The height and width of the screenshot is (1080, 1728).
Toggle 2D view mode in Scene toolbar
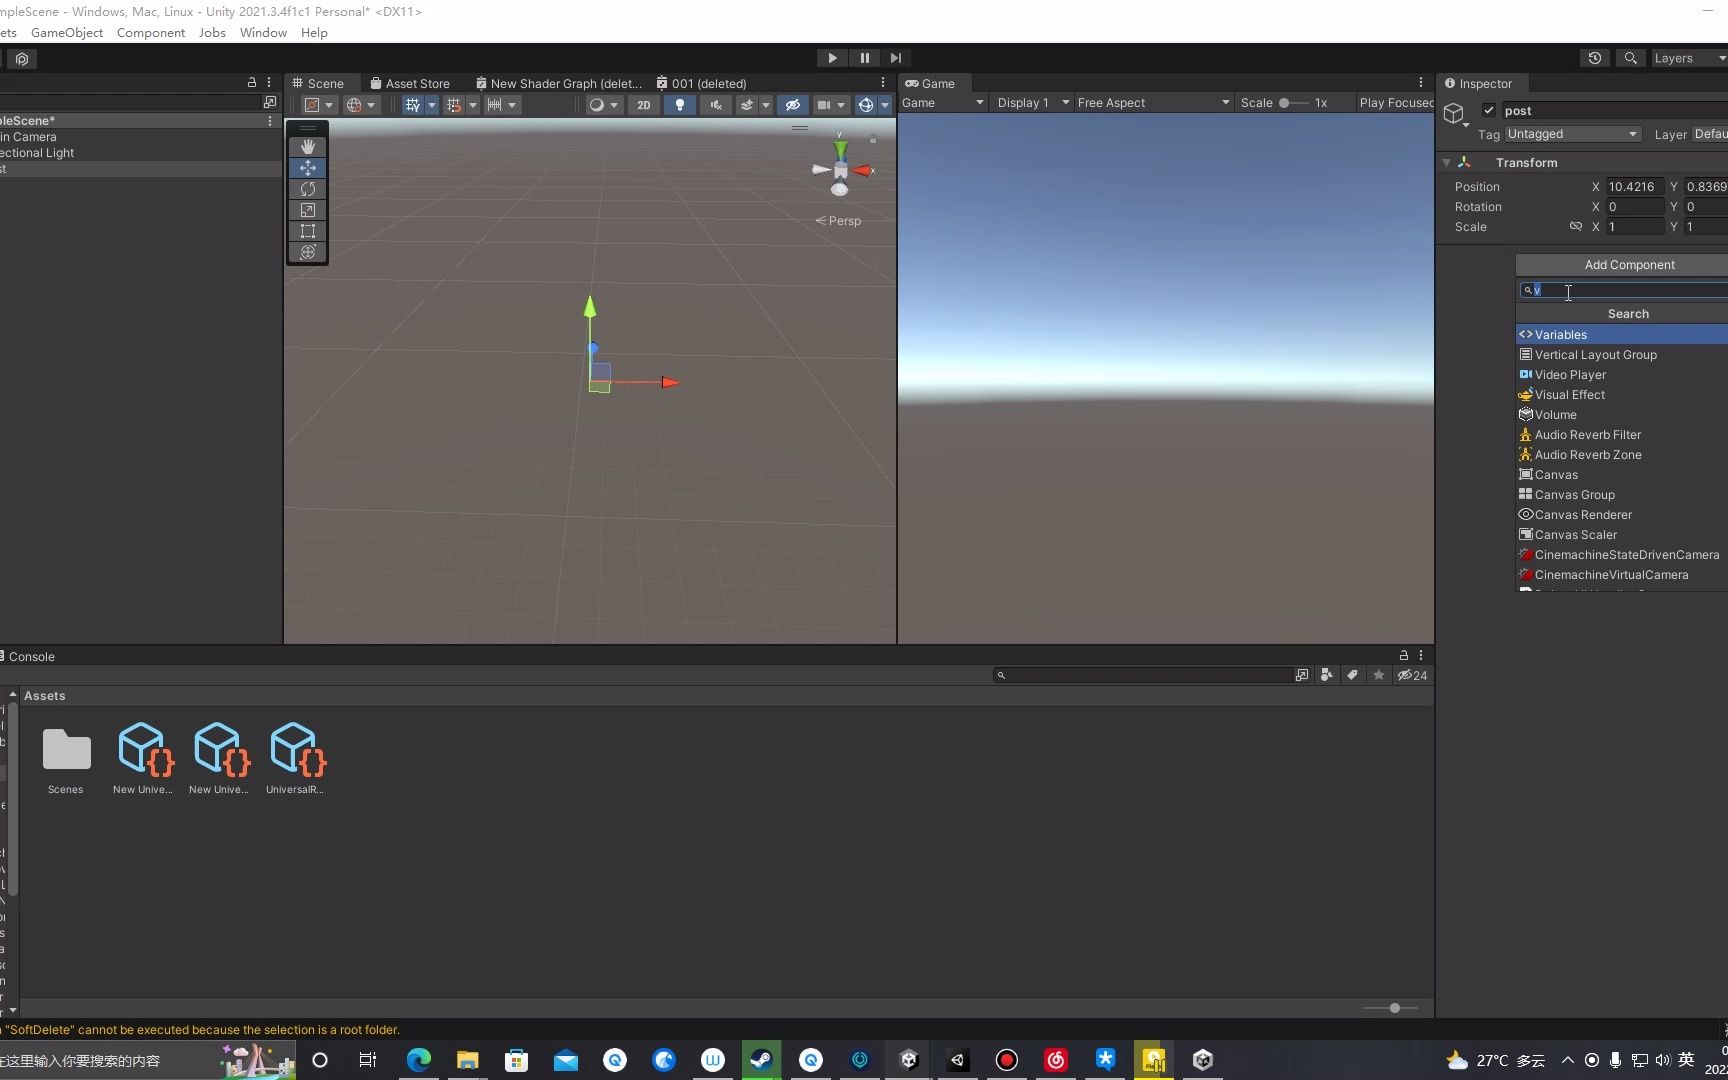click(644, 105)
